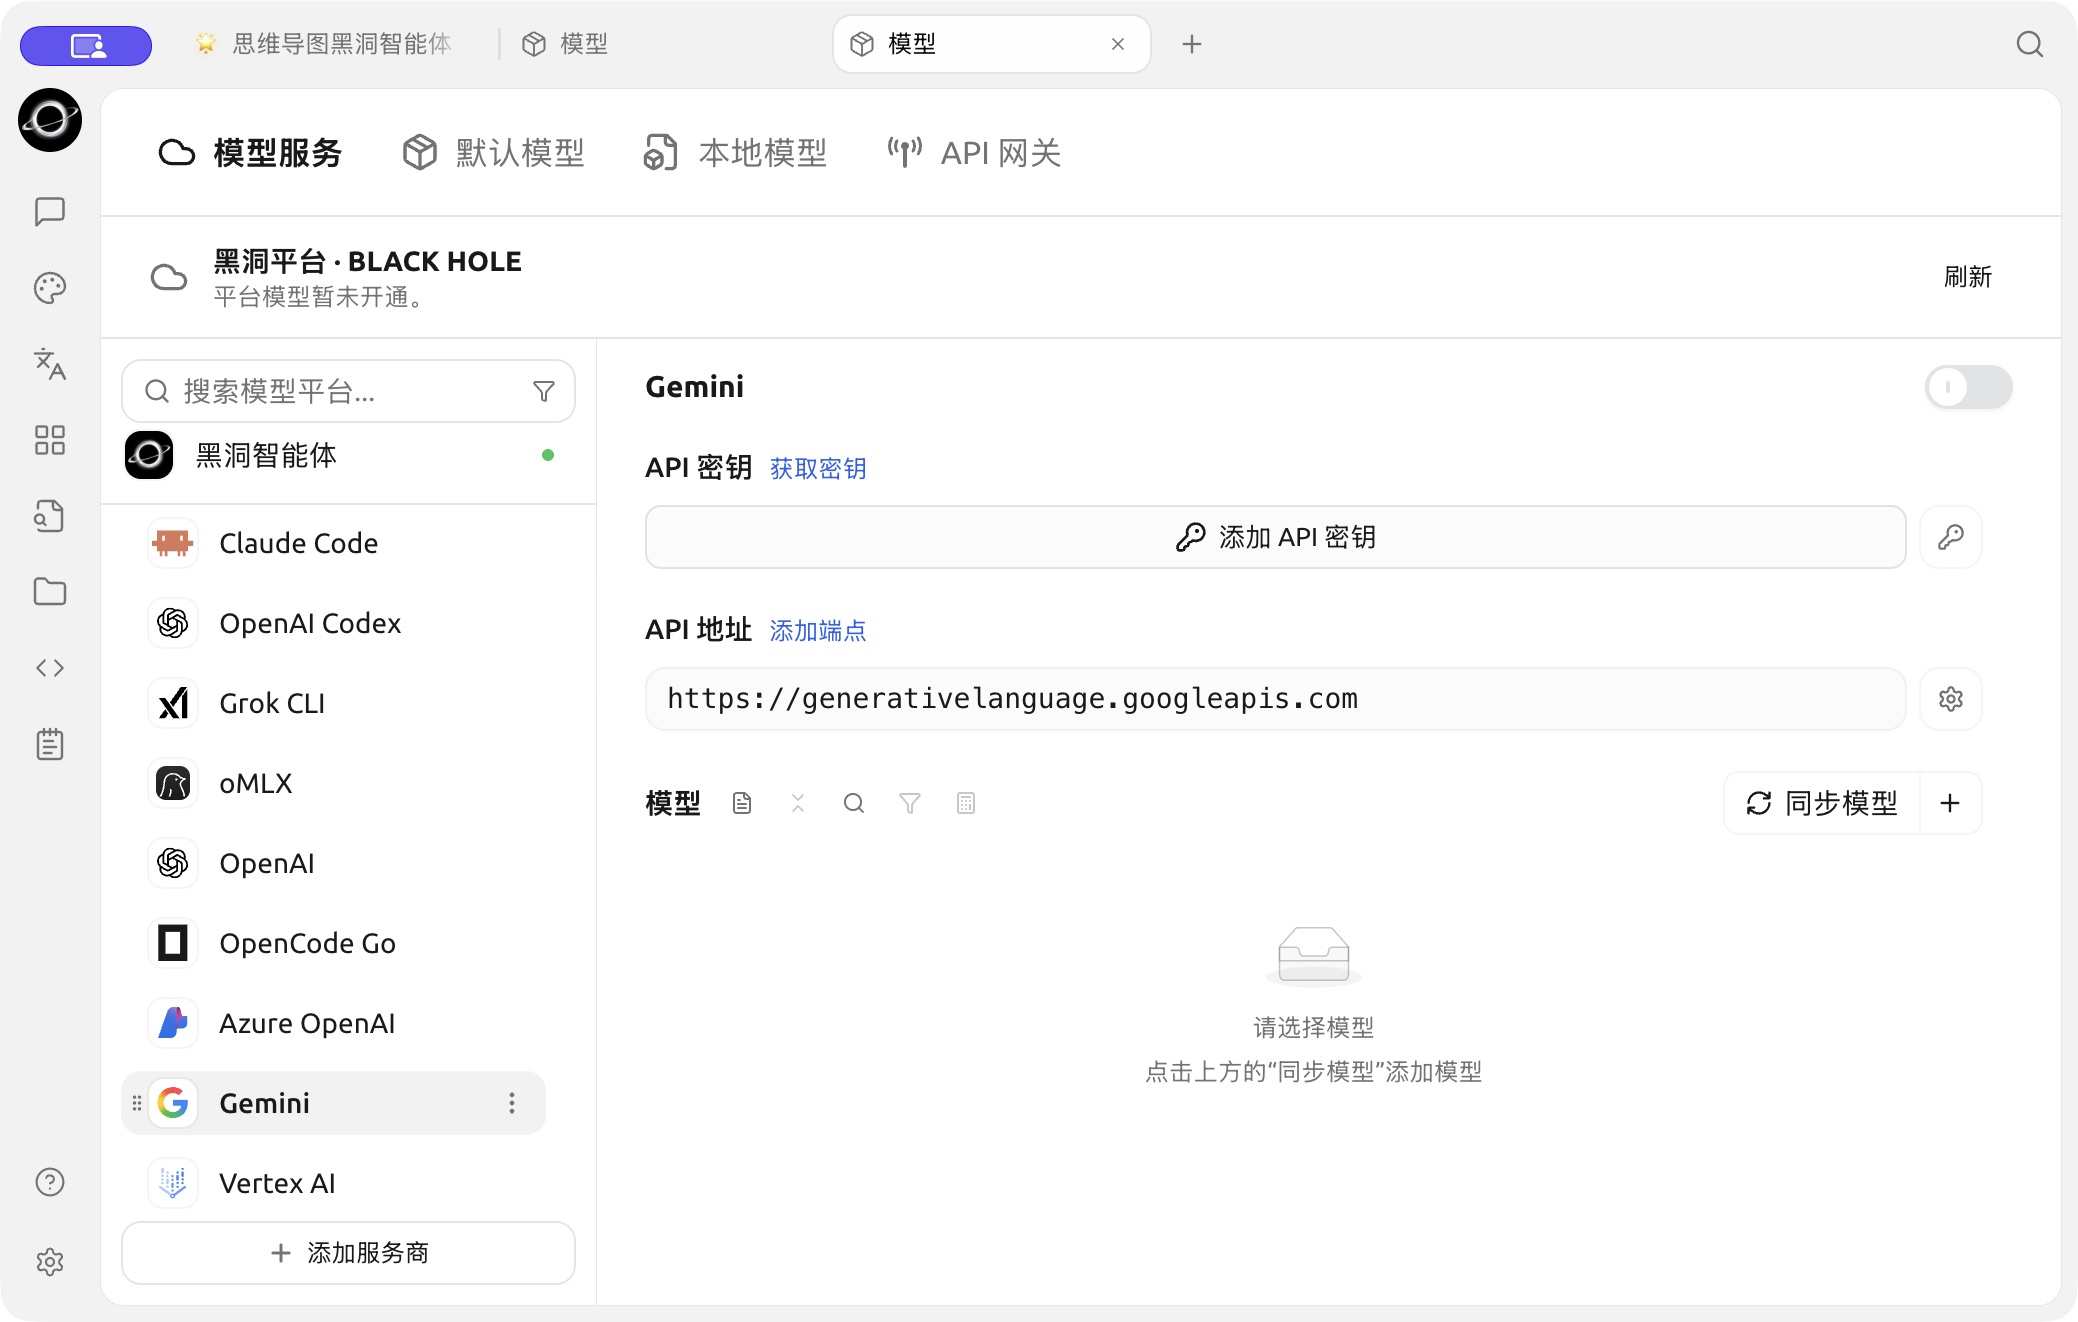Open Gemini row three-dot menu
The width and height of the screenshot is (2078, 1322).
512,1103
